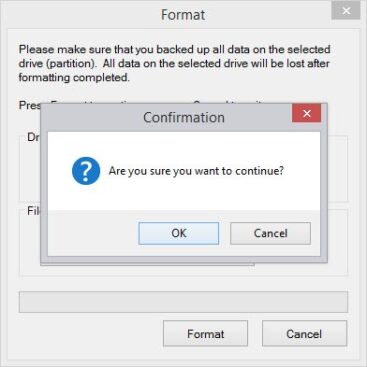
Task: Click the 'Are you sure you want to continue?' message
Action: tap(196, 171)
